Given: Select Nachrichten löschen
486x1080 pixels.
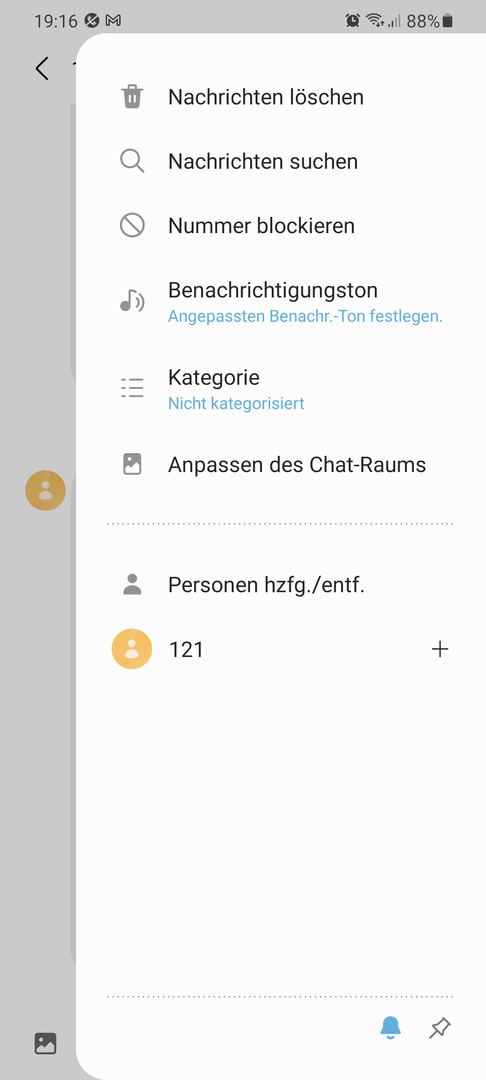Looking at the screenshot, I should point(279,97).
